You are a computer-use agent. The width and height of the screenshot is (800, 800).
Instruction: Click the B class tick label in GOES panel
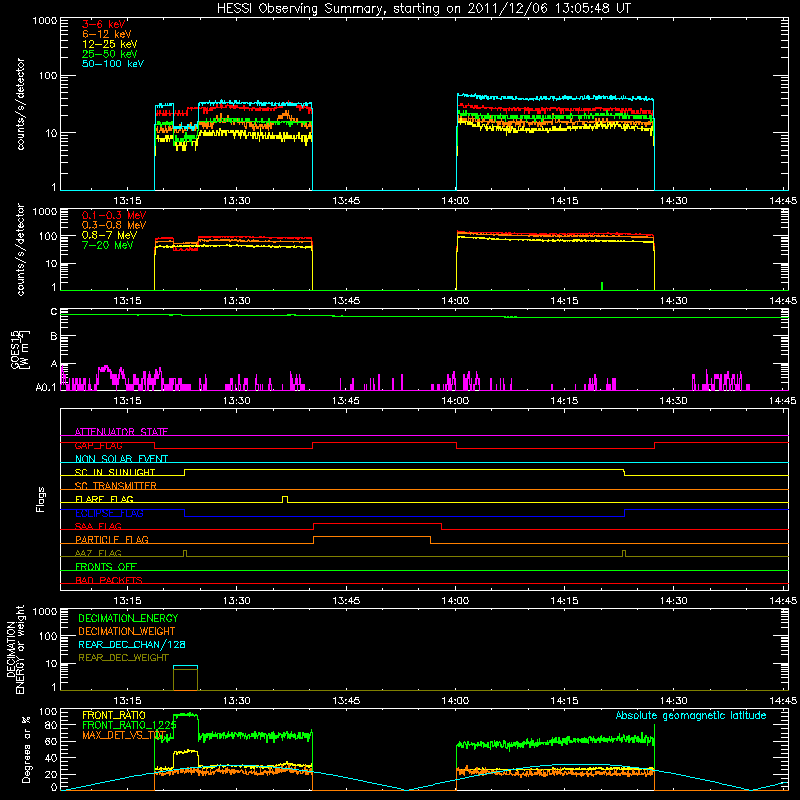(54, 337)
